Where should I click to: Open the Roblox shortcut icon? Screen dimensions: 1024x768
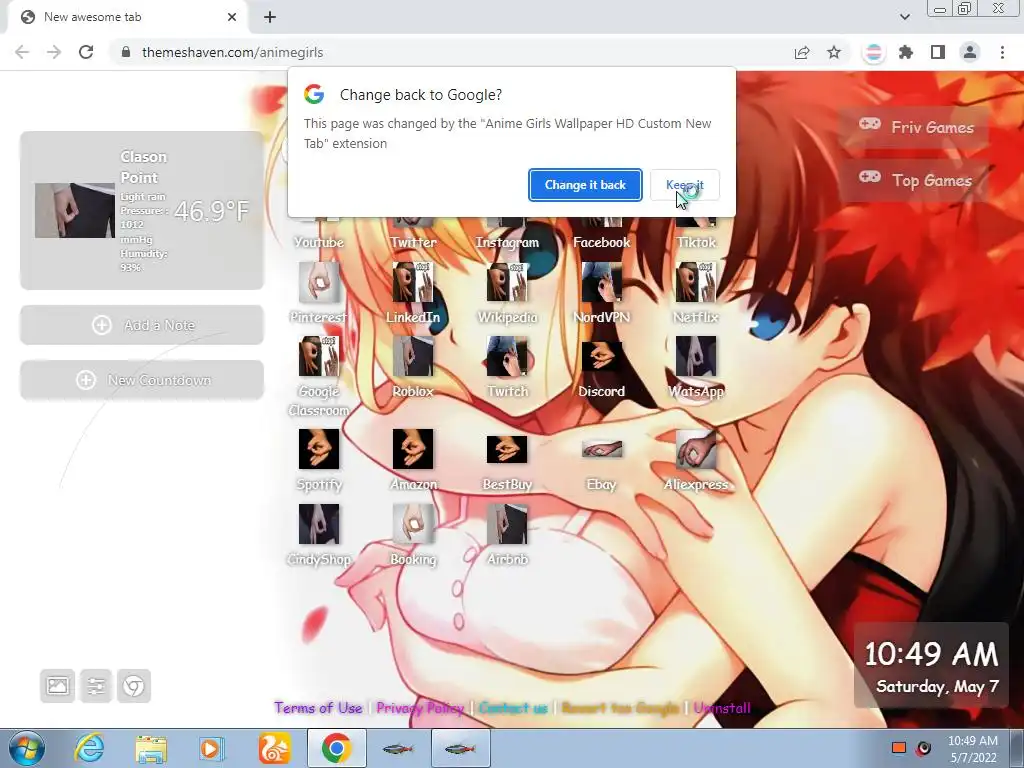pyautogui.click(x=413, y=357)
